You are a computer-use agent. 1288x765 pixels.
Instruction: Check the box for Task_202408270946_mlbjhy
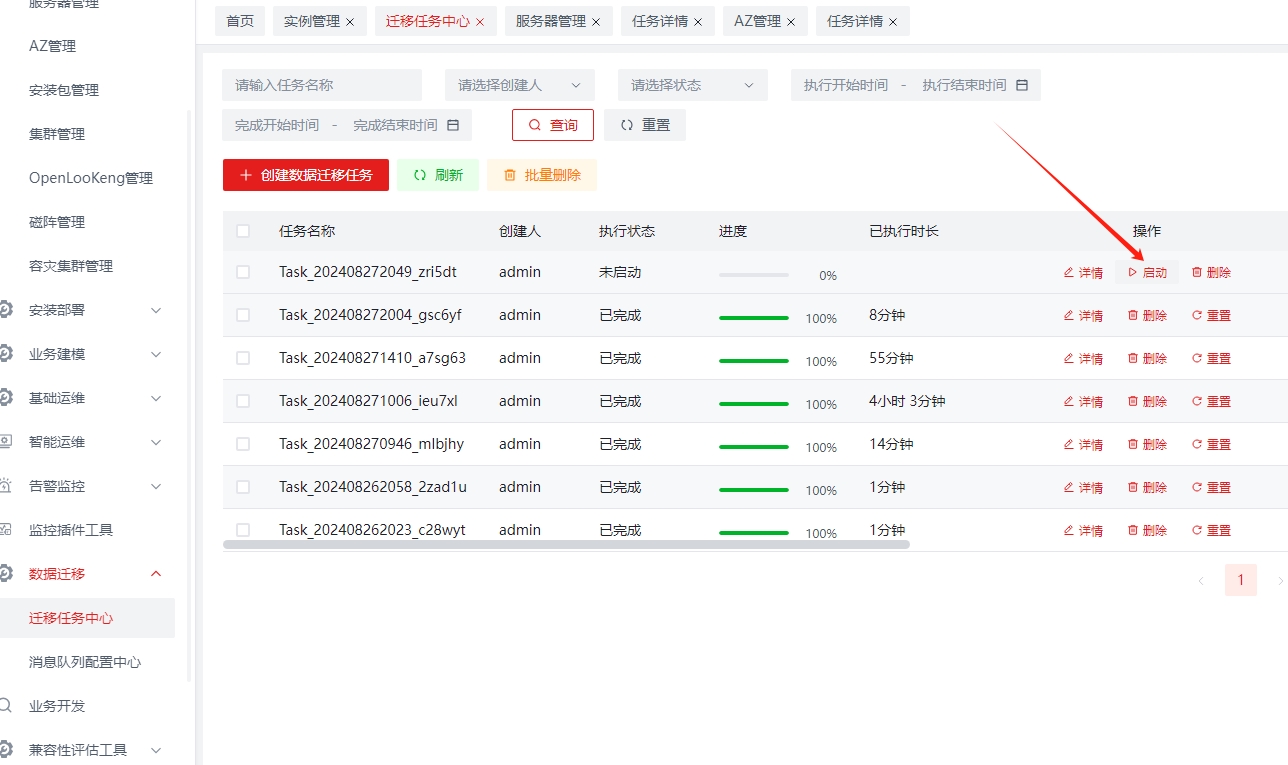click(x=243, y=444)
